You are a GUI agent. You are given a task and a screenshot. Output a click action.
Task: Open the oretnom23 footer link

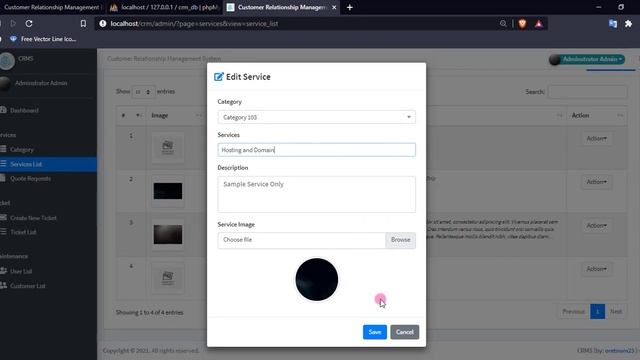click(620, 351)
